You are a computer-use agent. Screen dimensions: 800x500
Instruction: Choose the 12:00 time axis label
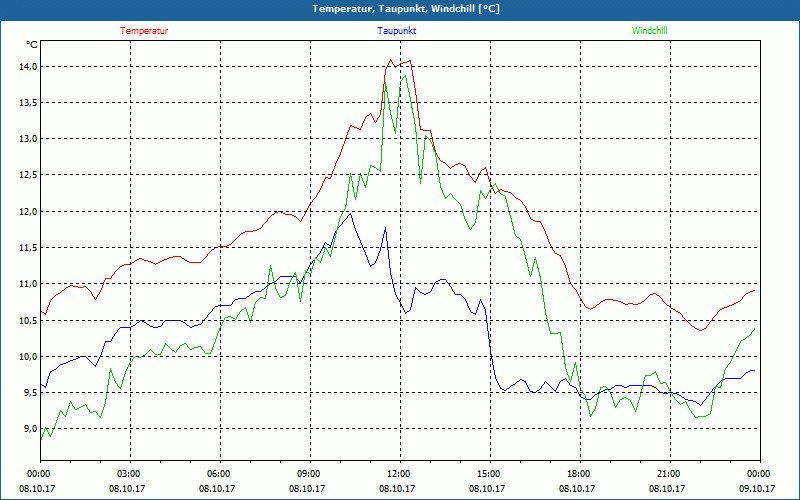[399, 474]
